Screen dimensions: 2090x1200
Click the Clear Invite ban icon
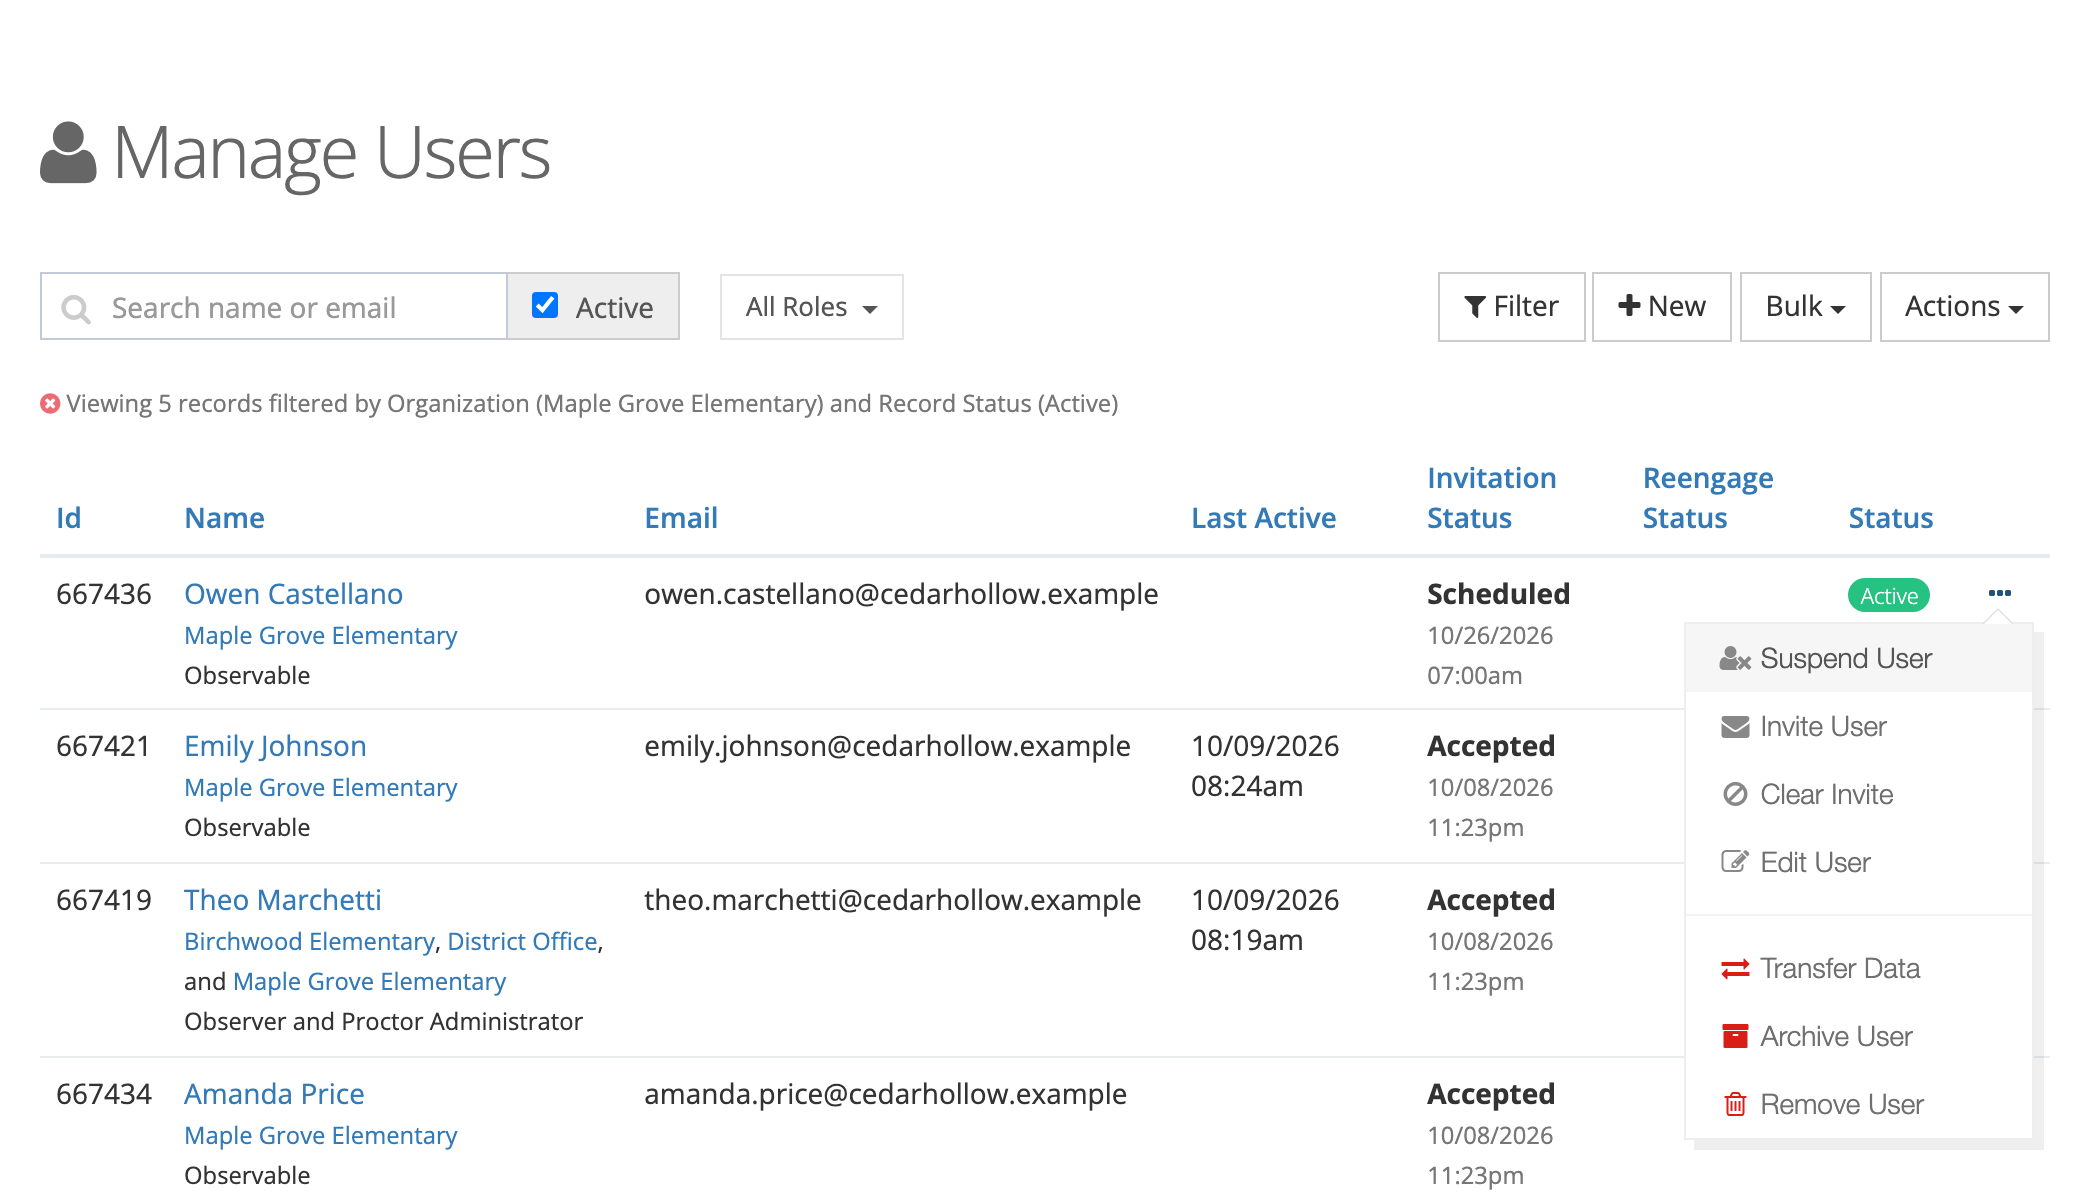1735,795
